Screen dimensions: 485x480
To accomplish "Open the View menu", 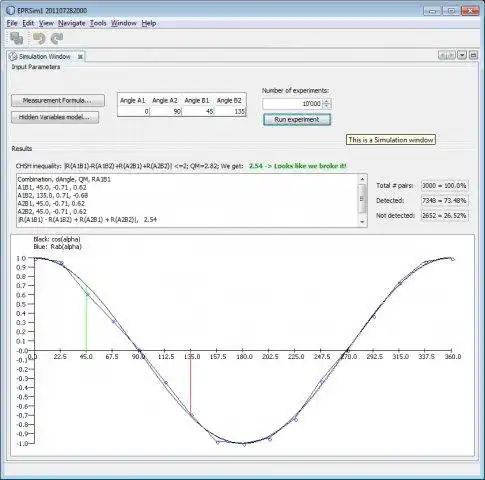I will click(x=46, y=23).
